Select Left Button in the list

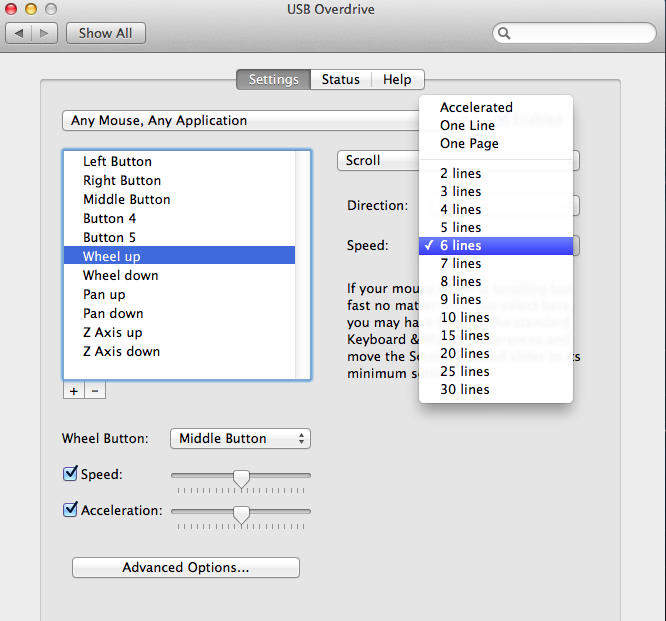pyautogui.click(x=179, y=161)
